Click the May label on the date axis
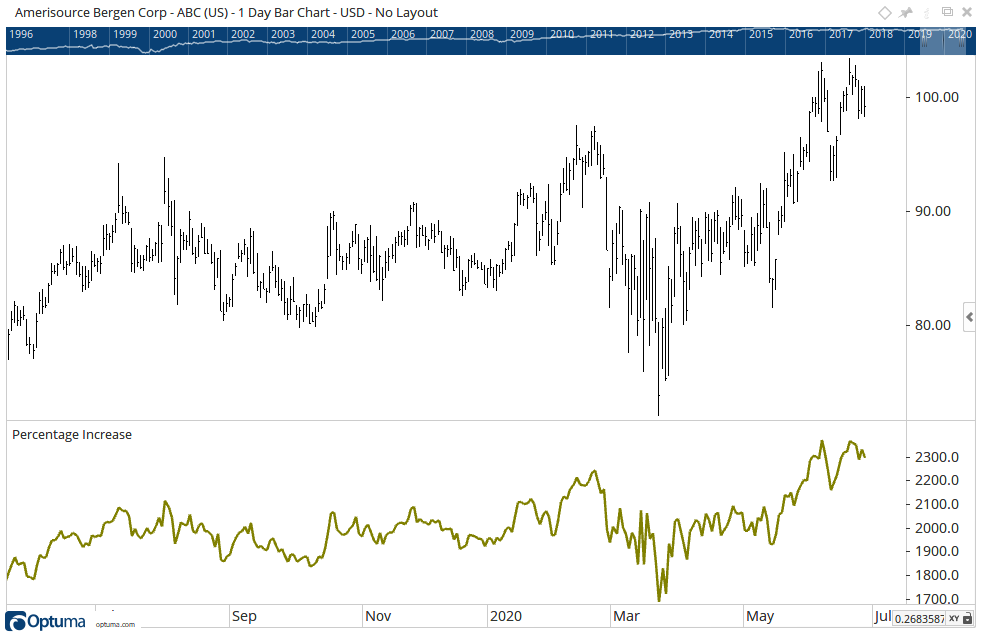982x635 pixels. 760,616
